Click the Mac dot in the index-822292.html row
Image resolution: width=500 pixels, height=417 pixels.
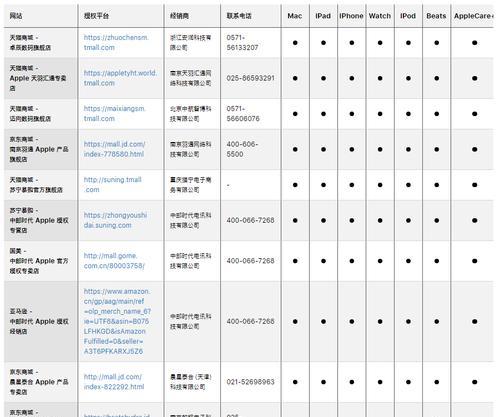pyautogui.click(x=295, y=382)
